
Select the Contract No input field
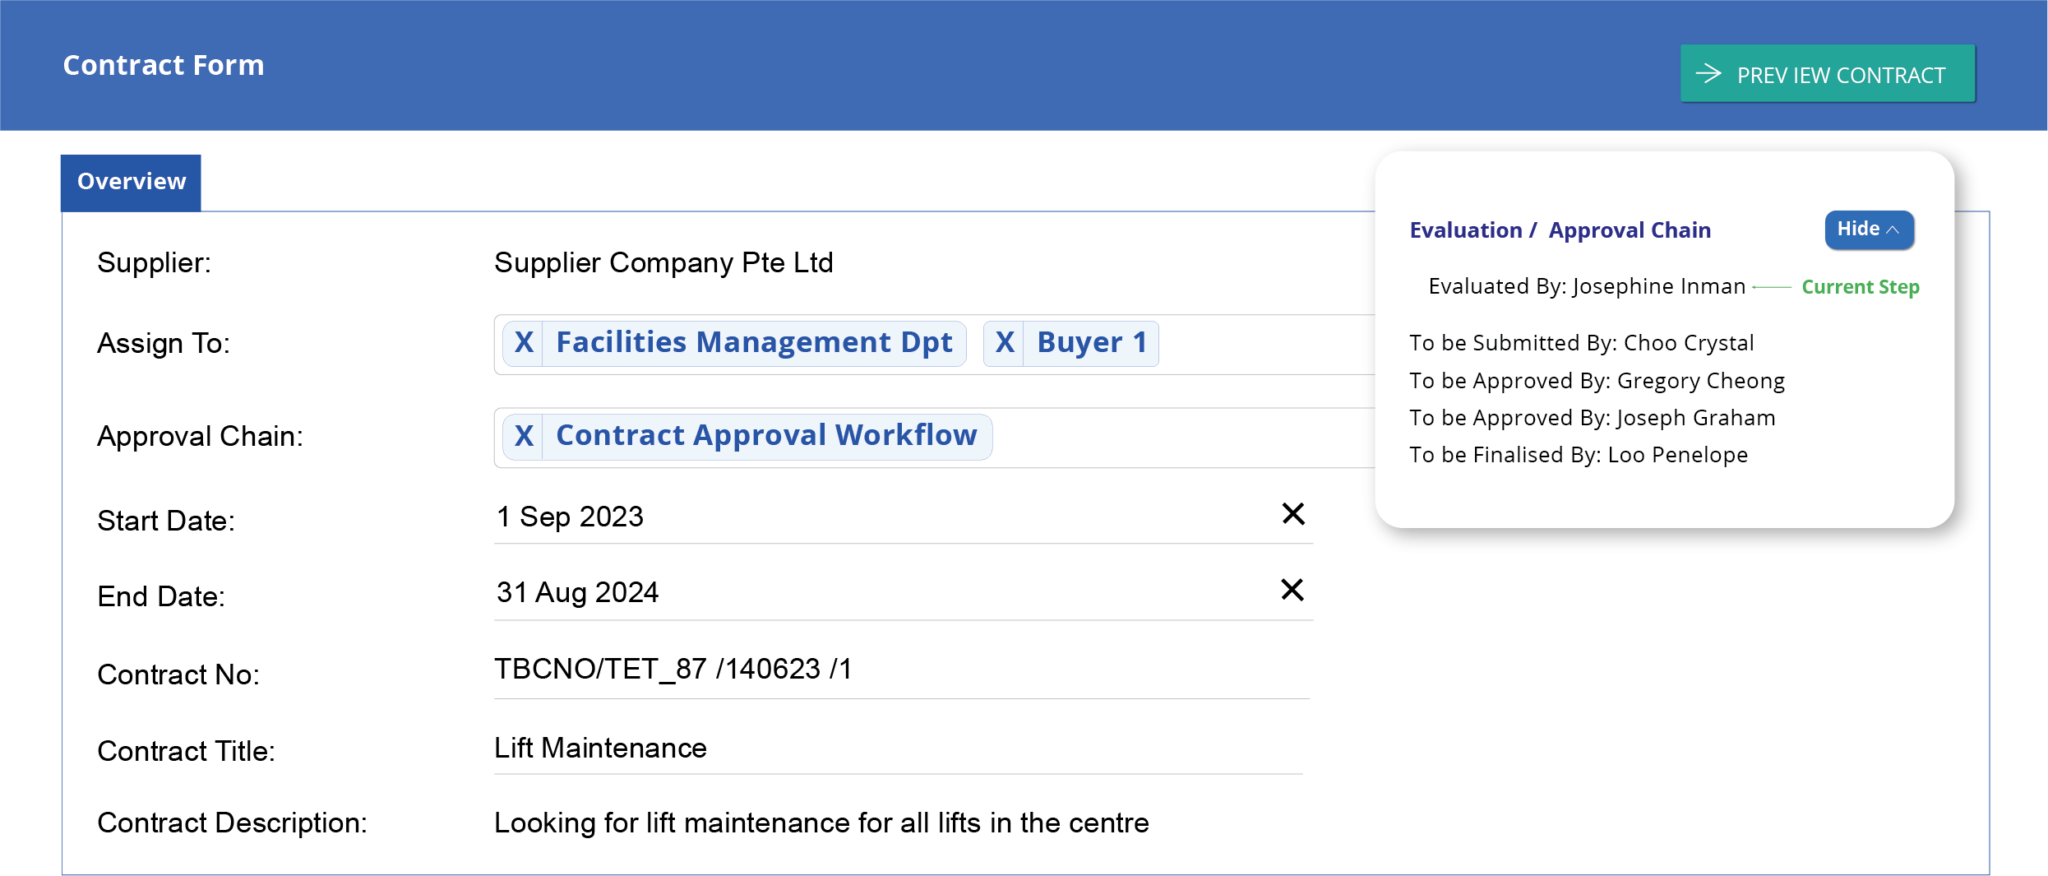900,669
